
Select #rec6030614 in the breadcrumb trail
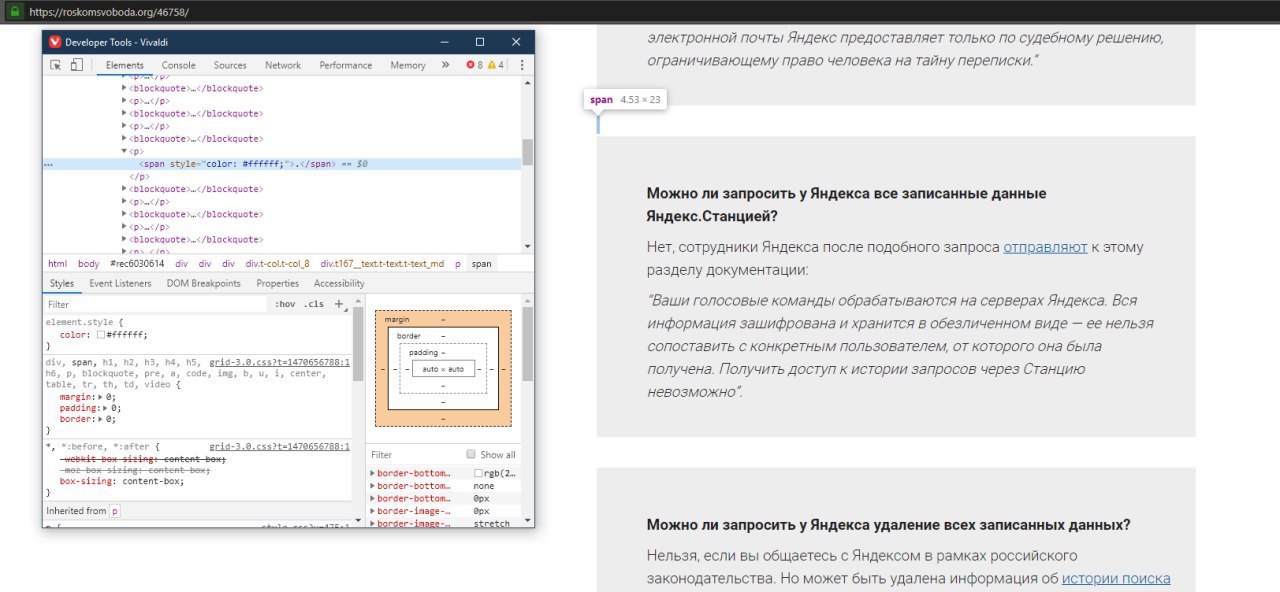coord(137,264)
